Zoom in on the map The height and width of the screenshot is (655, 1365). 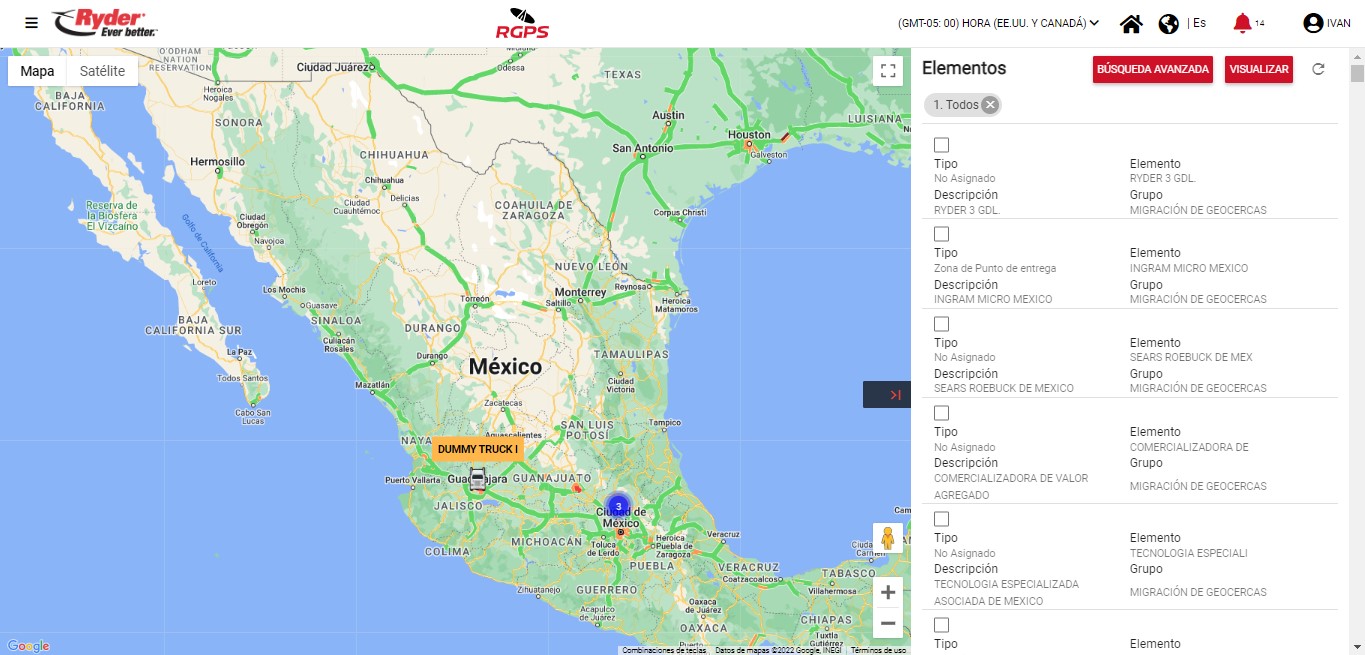click(887, 592)
